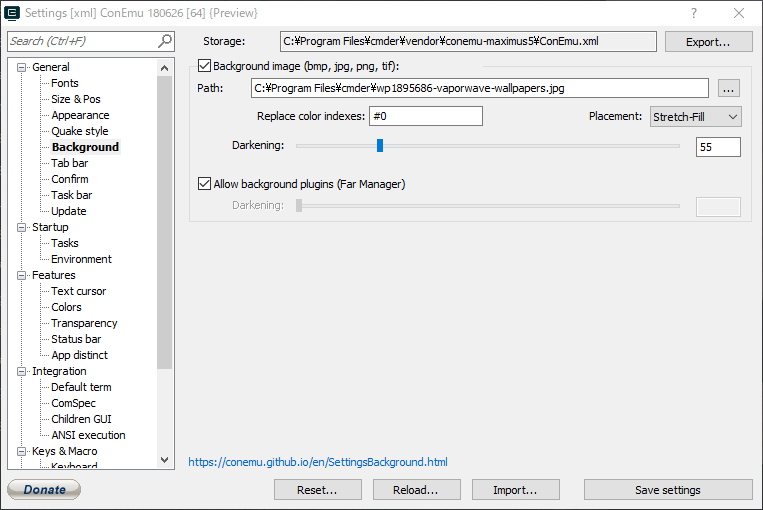
Task: Open the Tab bar settings page
Action: click(x=70, y=163)
